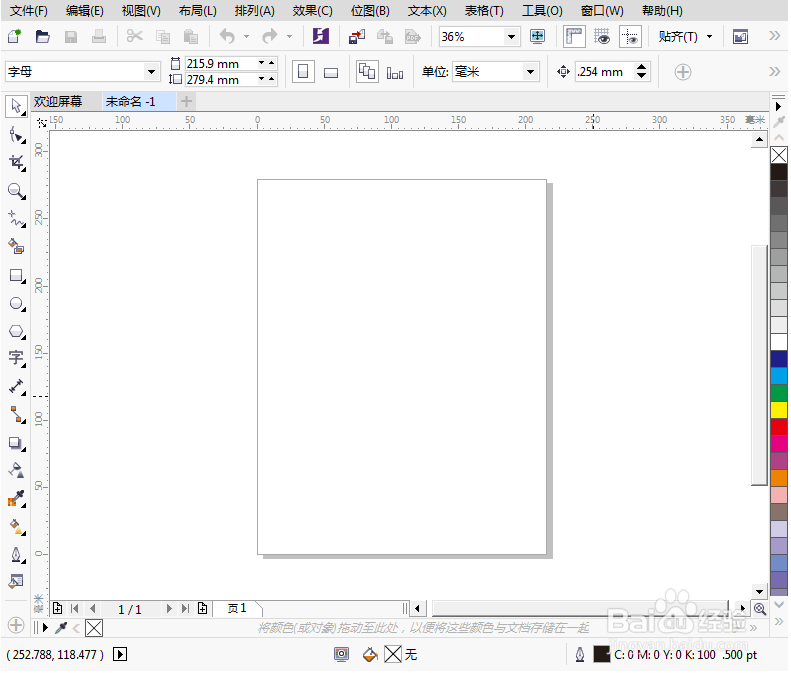This screenshot has width=791, height=673.
Task: Set page orientation to landscape
Action: click(331, 73)
